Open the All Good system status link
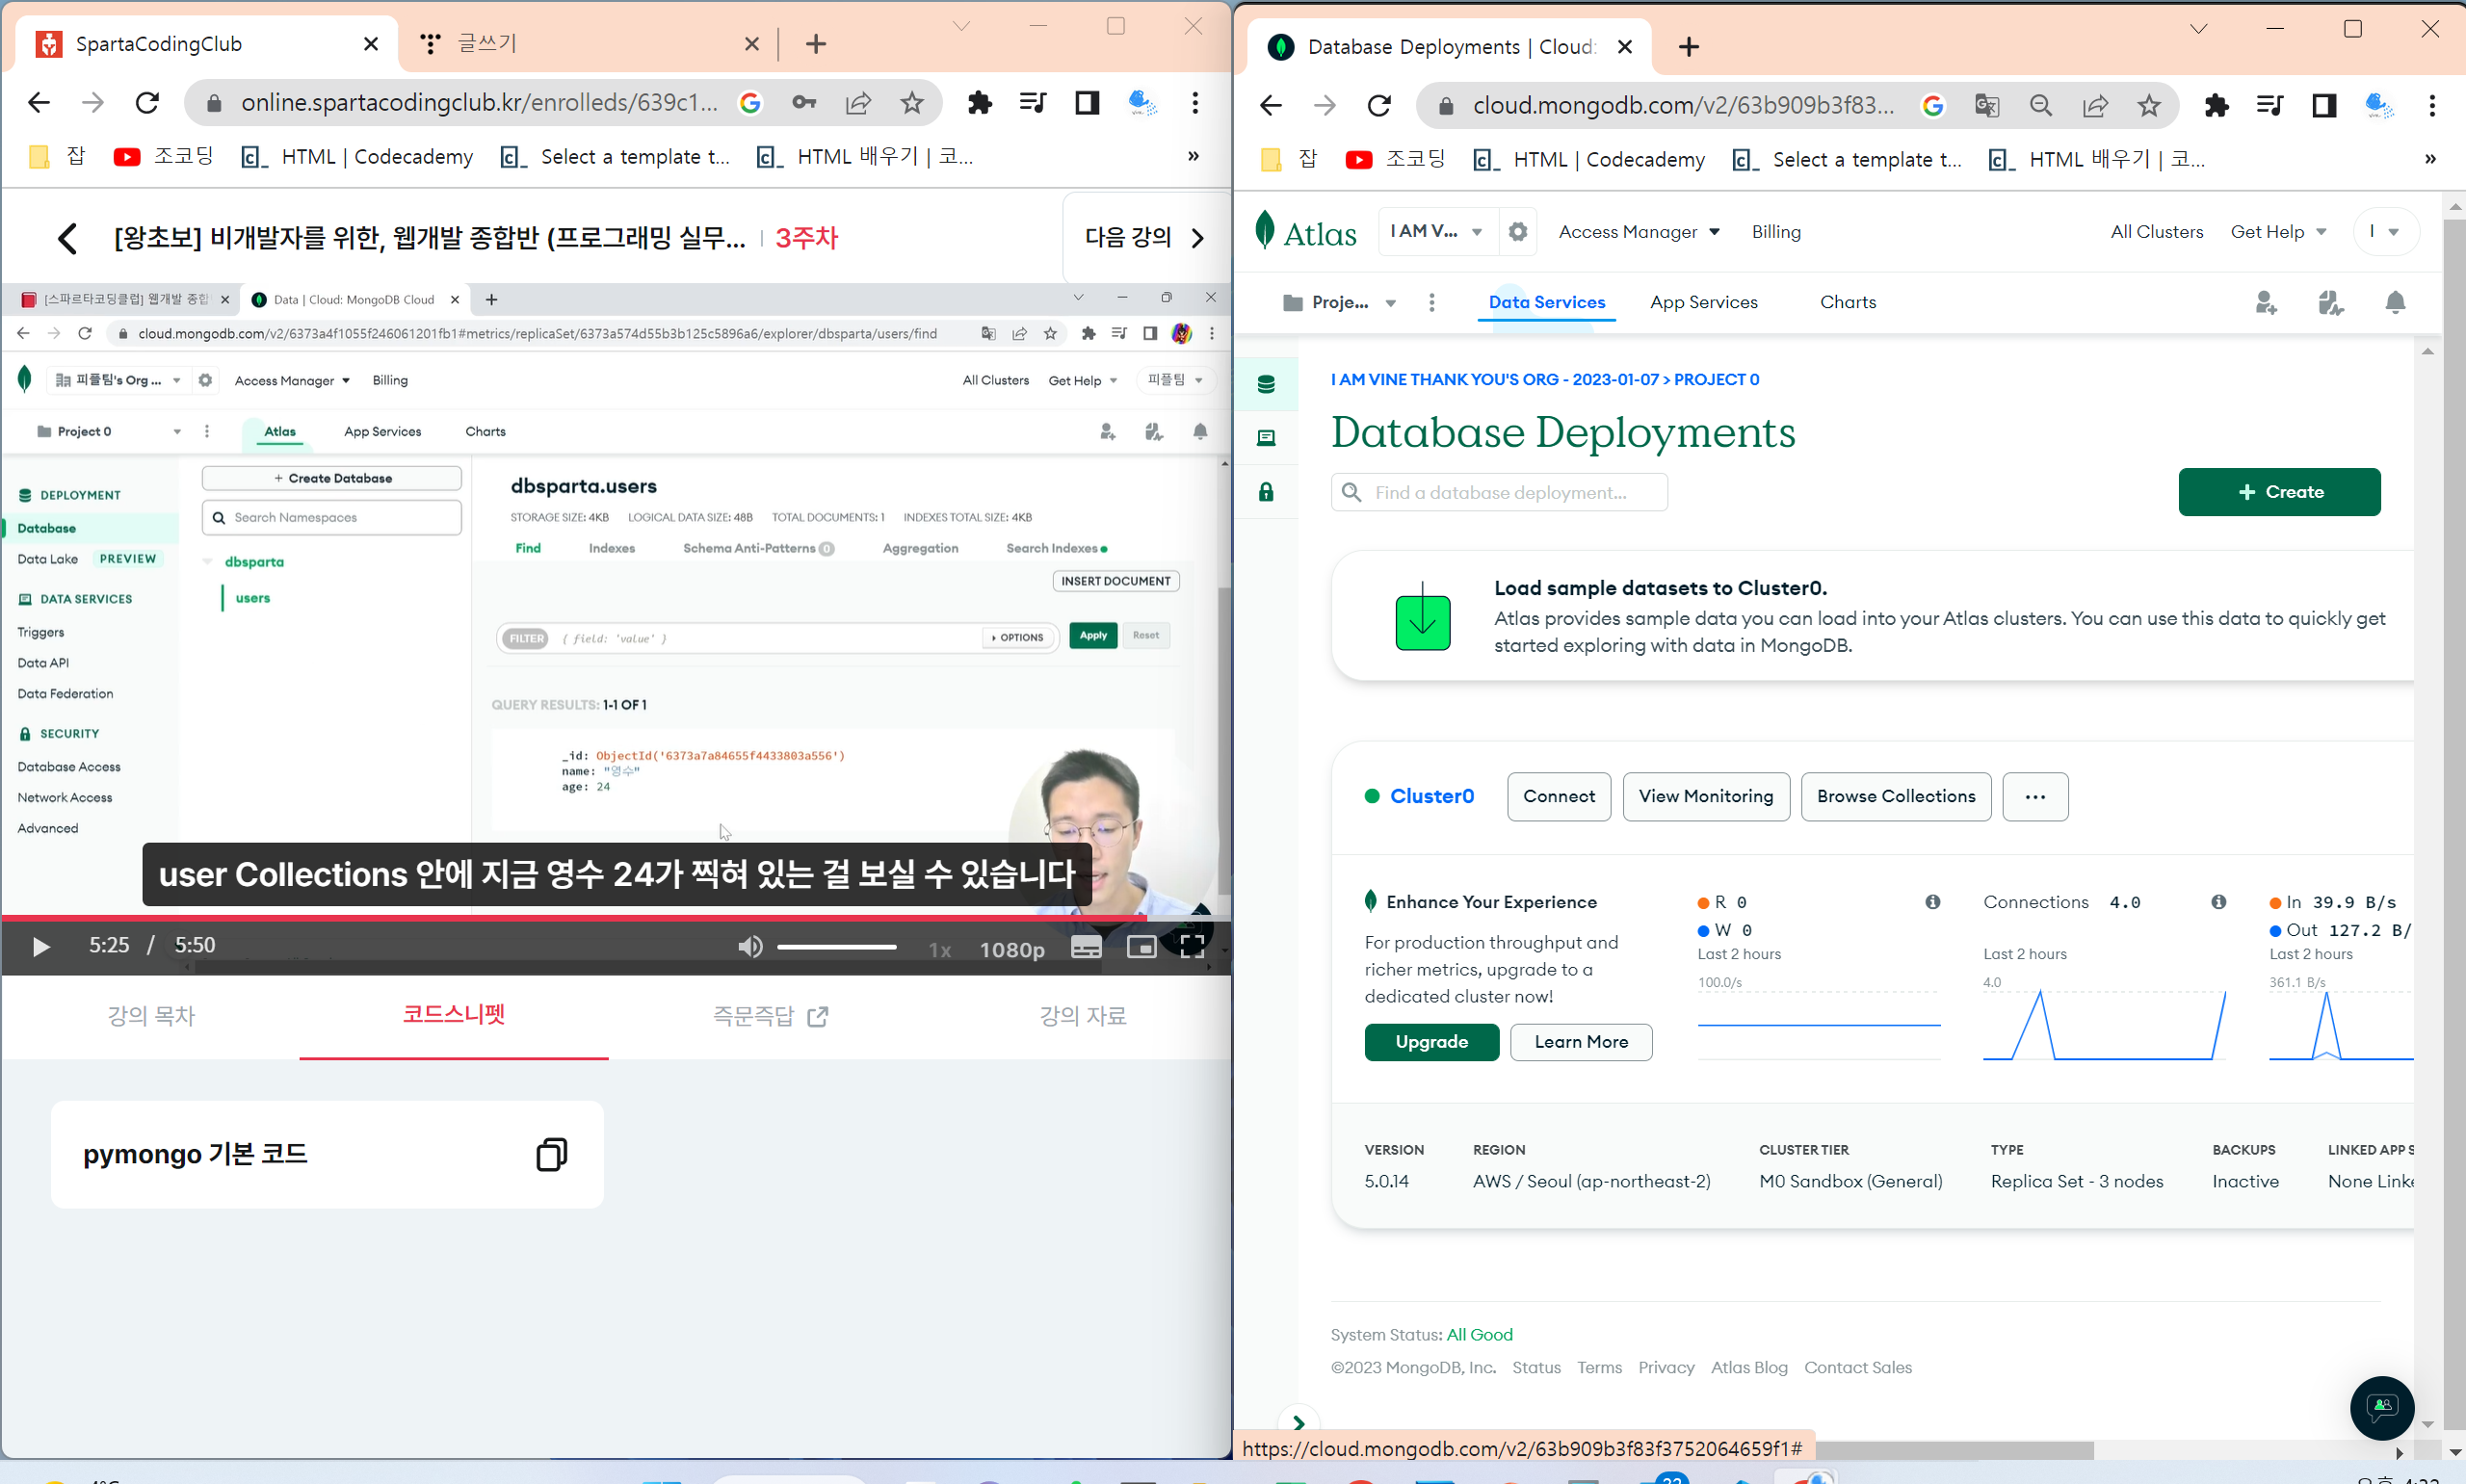 click(x=1479, y=1335)
